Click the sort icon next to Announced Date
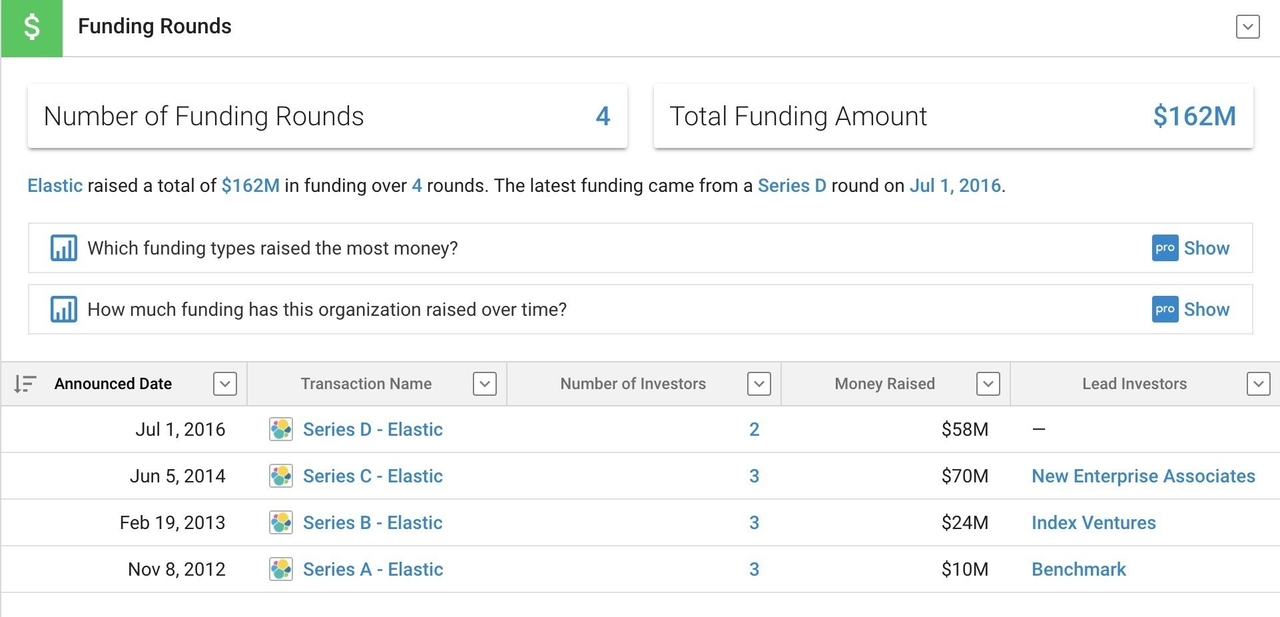This screenshot has height=617, width=1280. (x=25, y=384)
